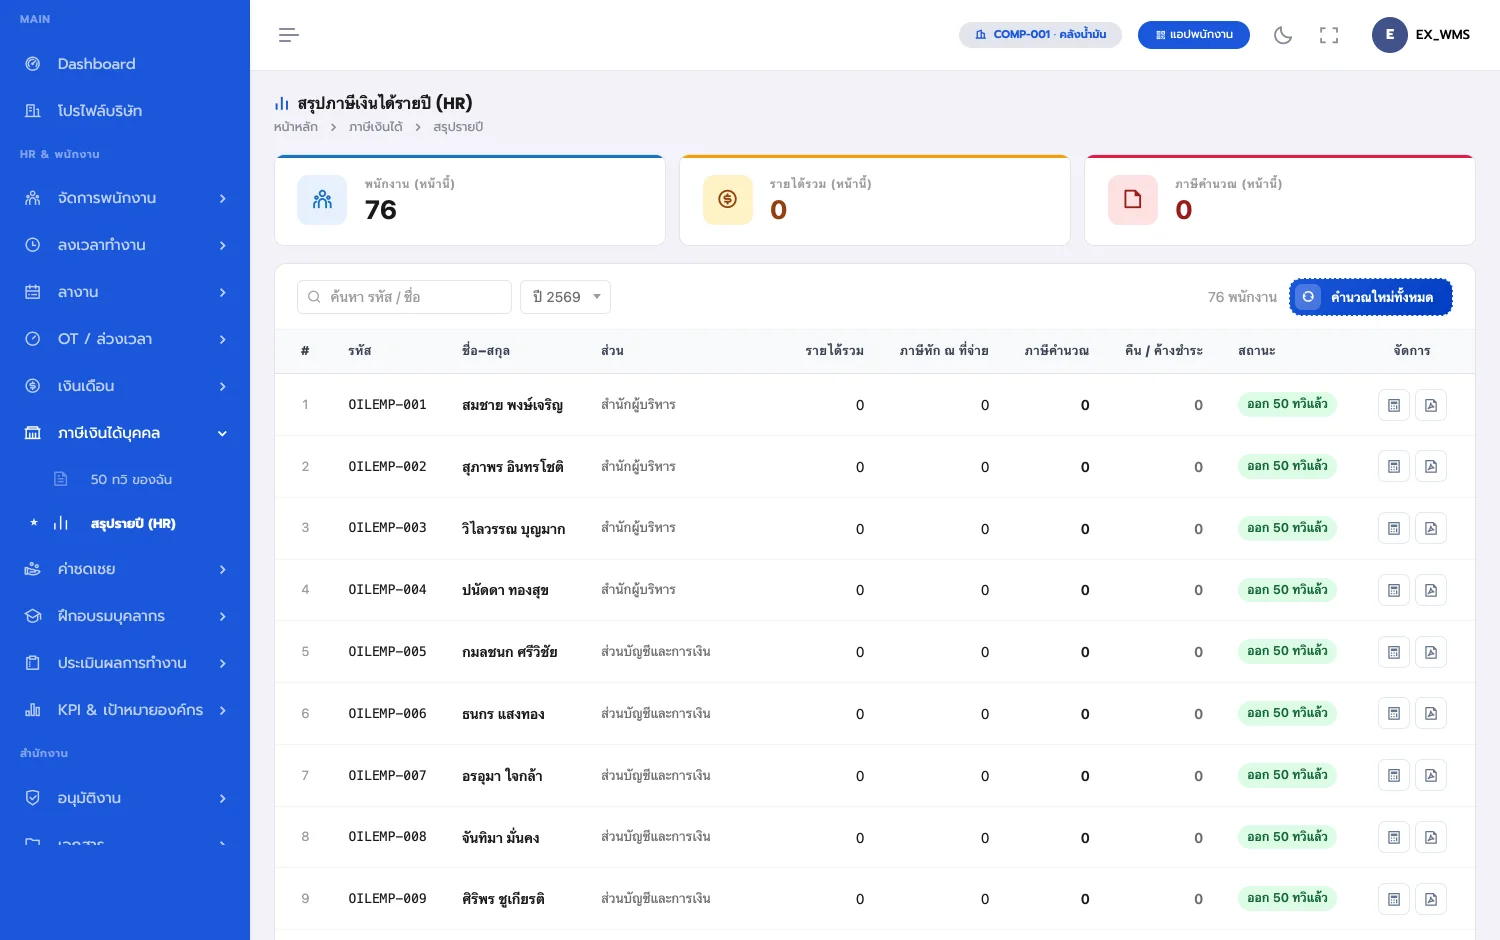Open the อนุมัติงาน sidebar menu
Screen dimensions: 1500x940
[x=125, y=798]
